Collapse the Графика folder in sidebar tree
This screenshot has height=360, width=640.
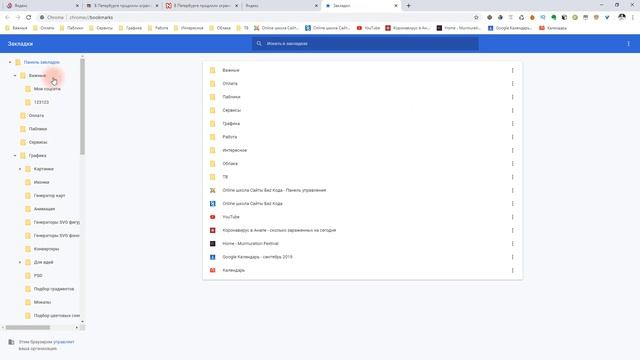pyautogui.click(x=15, y=156)
